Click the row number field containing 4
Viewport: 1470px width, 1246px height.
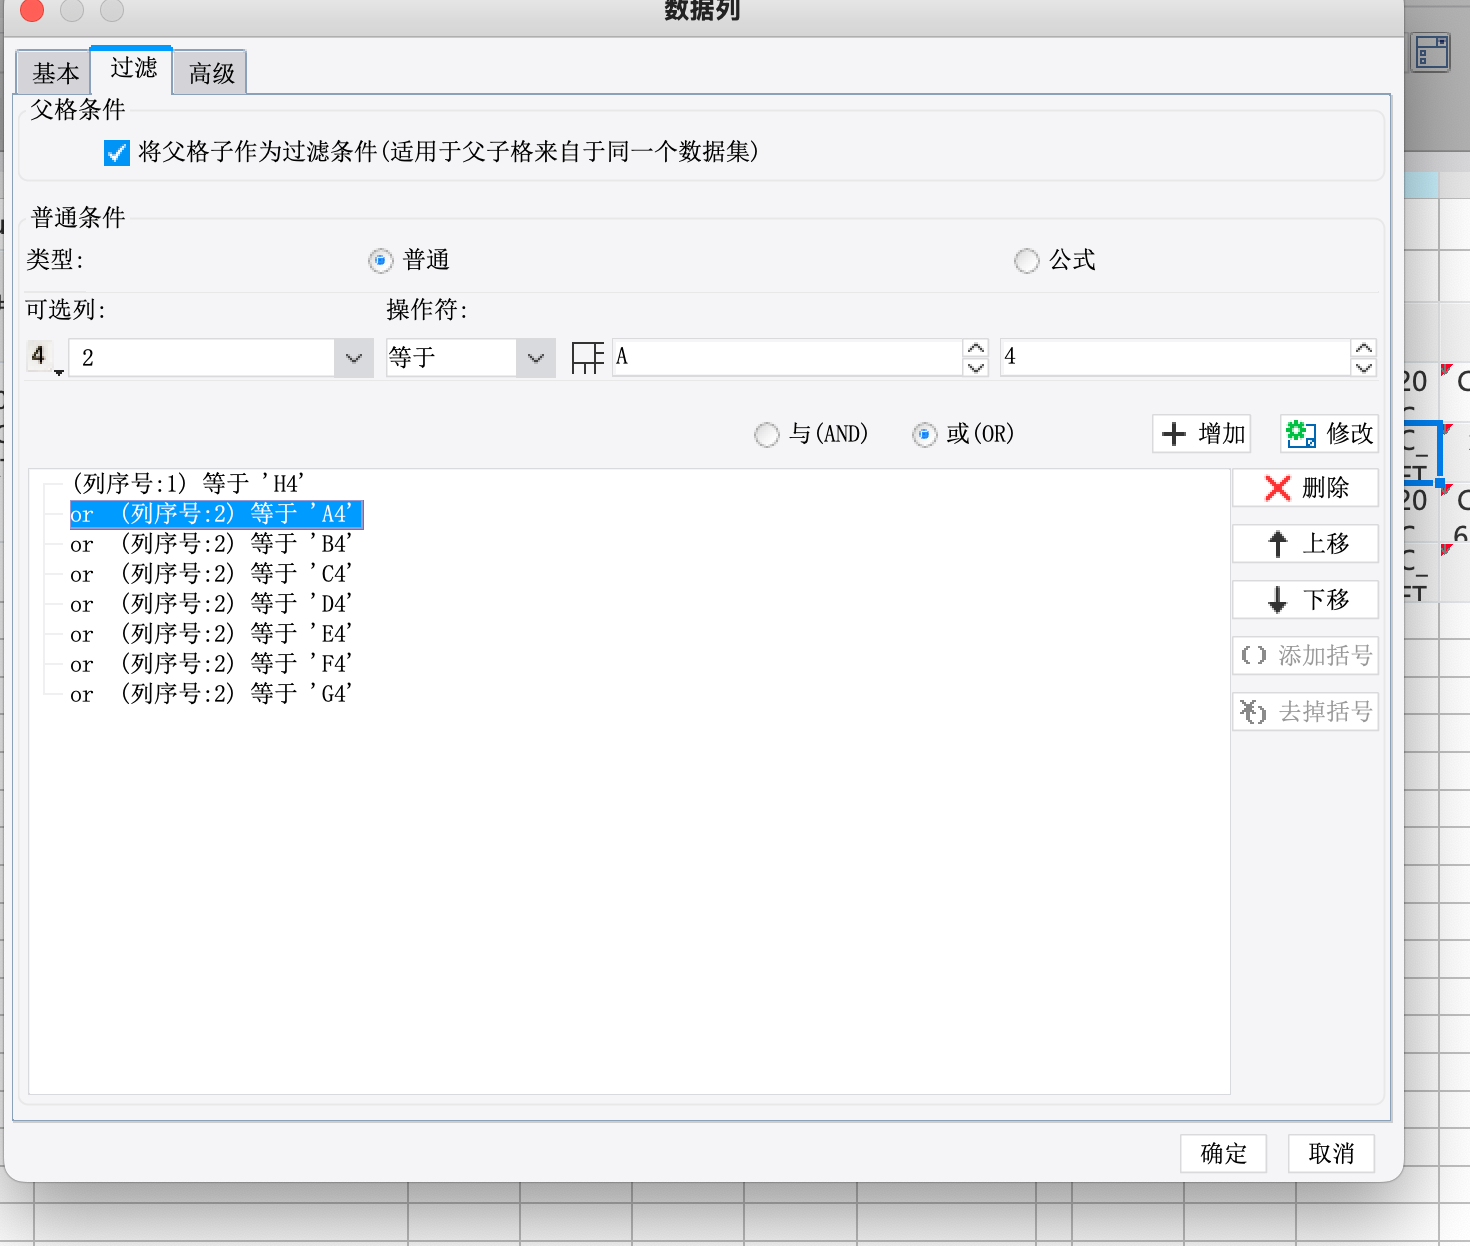(1175, 357)
